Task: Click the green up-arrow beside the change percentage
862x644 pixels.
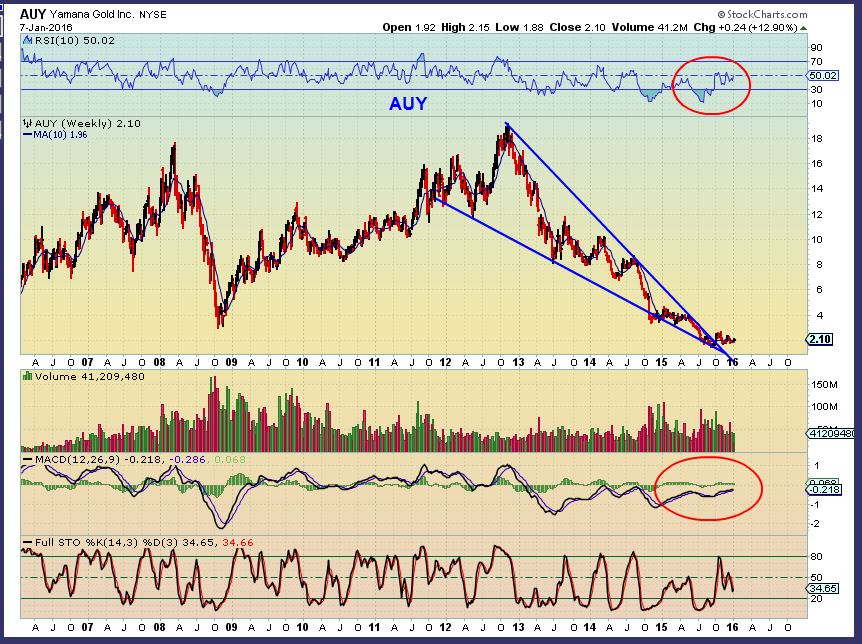Action: click(804, 28)
